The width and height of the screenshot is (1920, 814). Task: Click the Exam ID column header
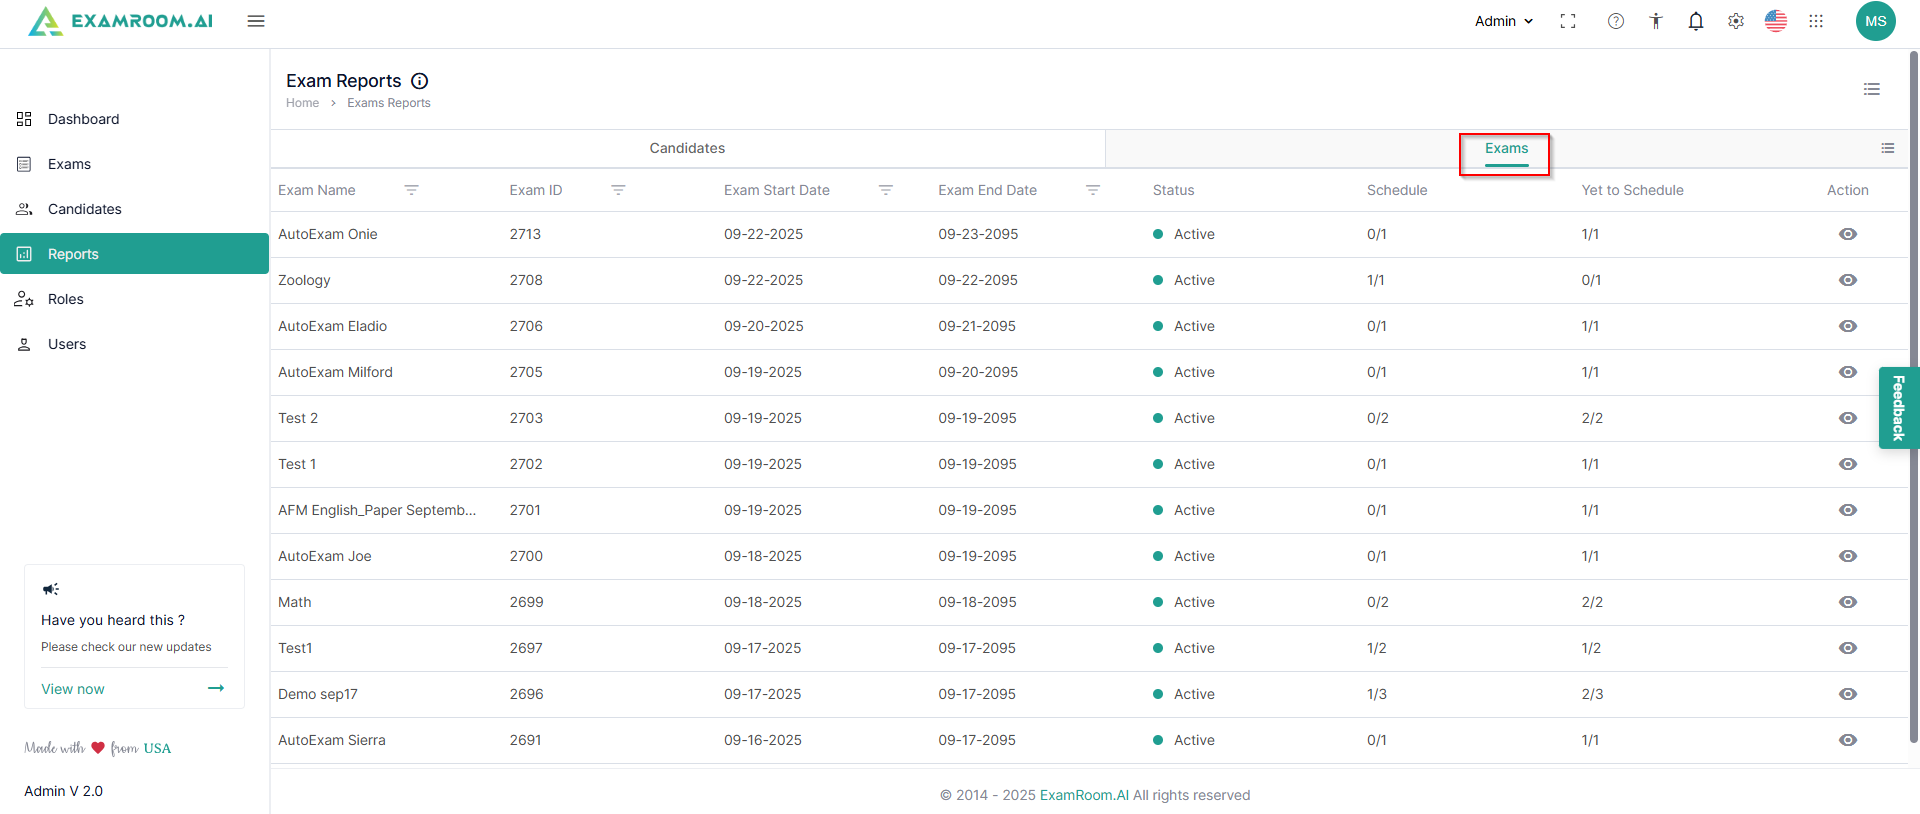536,190
